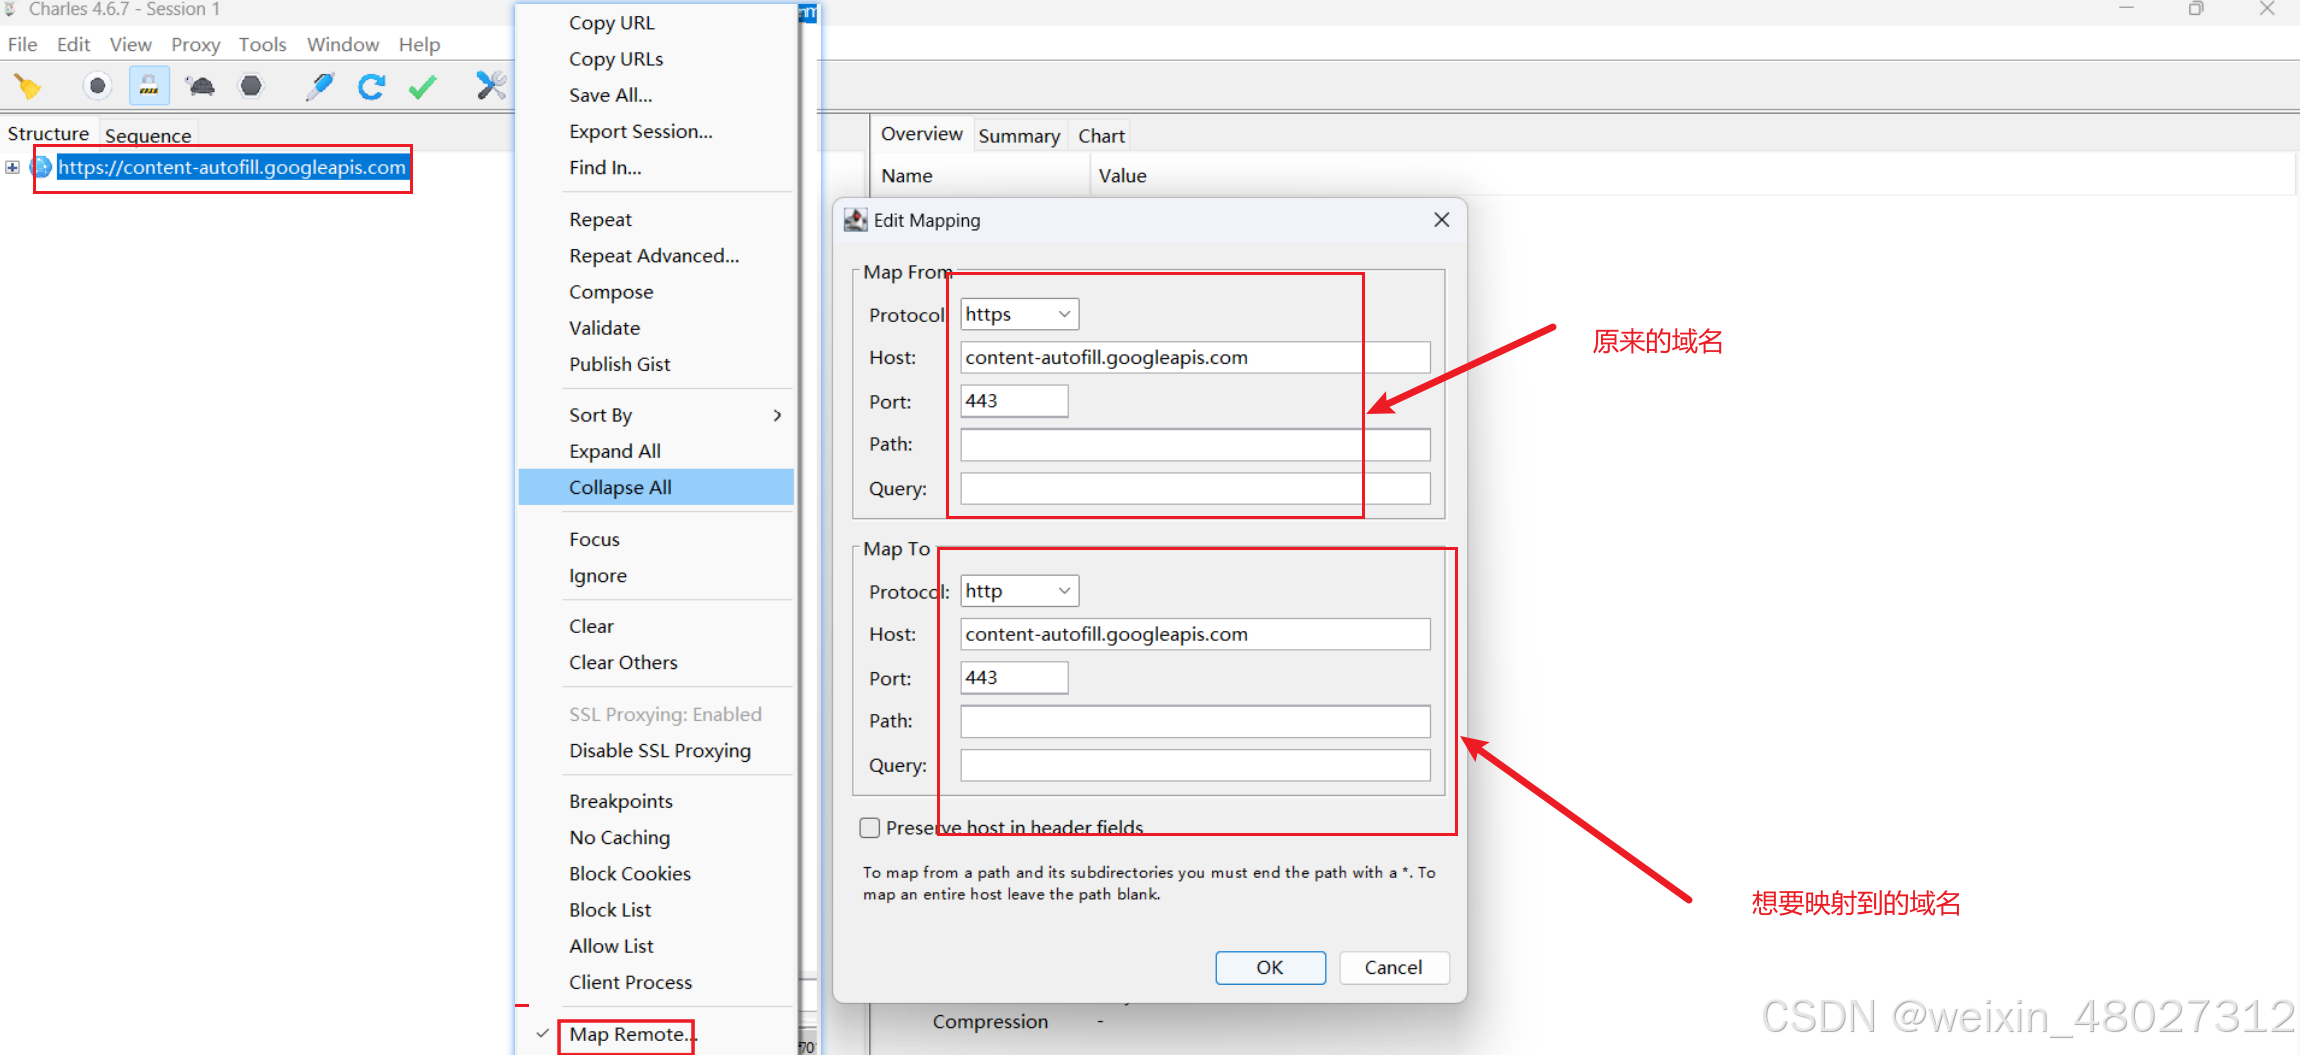2300x1055 pixels.
Task: Click the Map From Query field
Action: 1195,489
